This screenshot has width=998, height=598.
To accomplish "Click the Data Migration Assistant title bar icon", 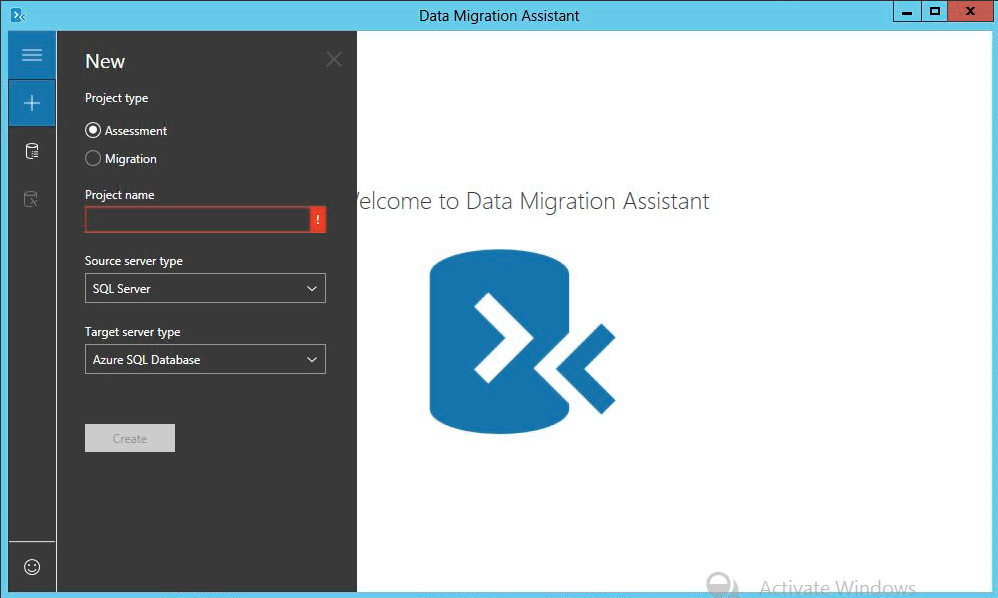I will (18, 15).
